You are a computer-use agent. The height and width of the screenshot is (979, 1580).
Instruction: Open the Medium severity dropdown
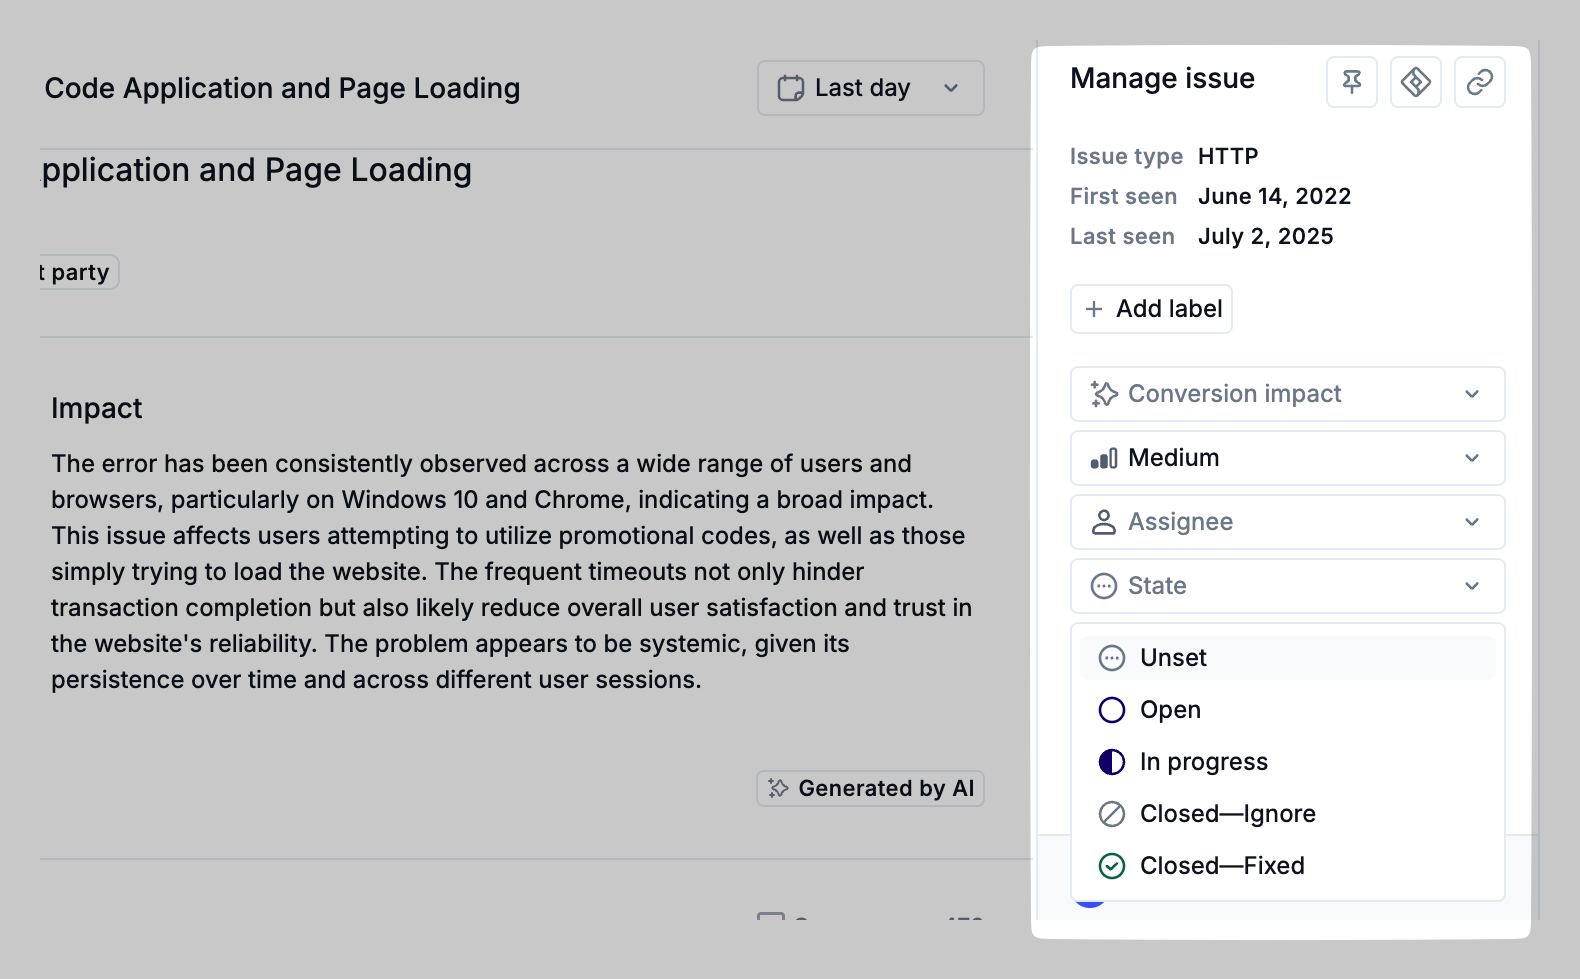point(1471,458)
